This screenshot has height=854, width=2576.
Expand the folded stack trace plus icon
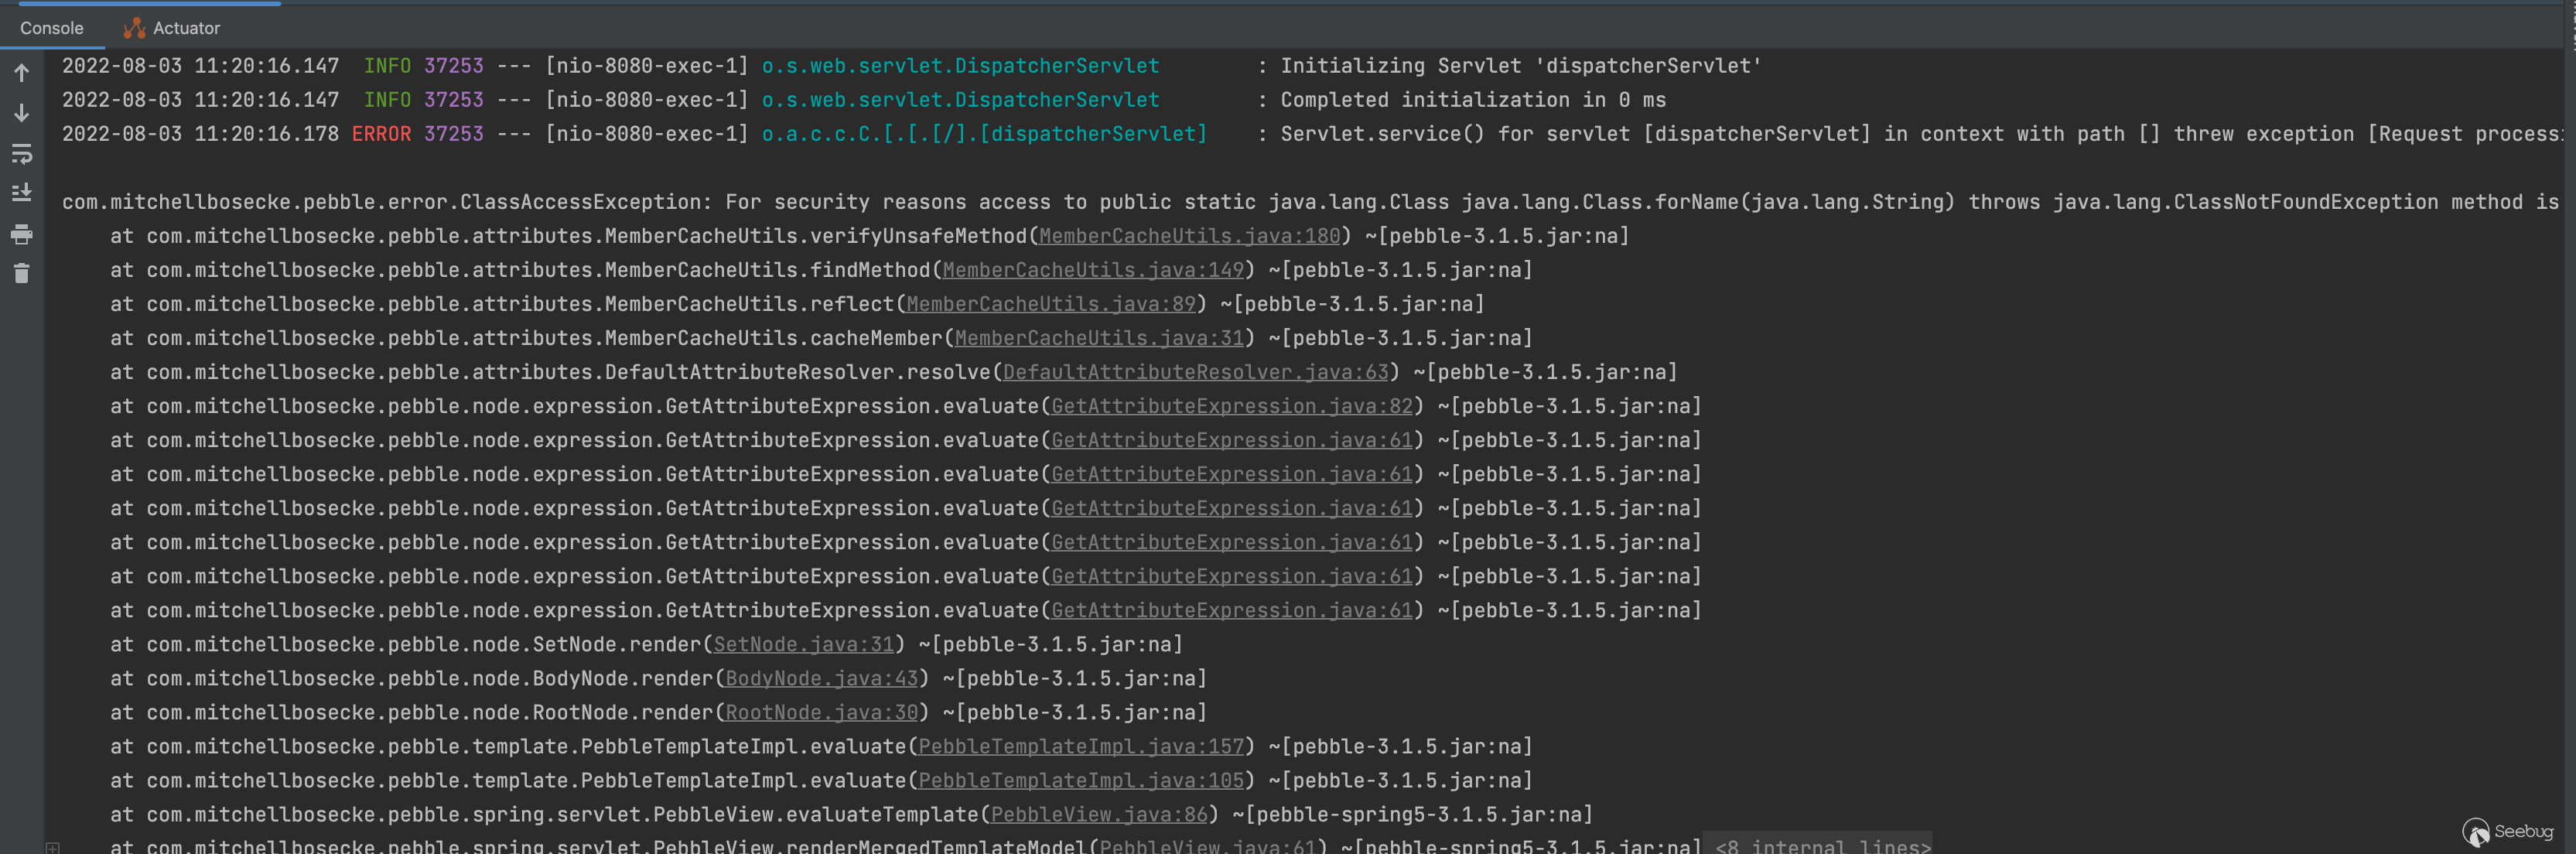click(x=52, y=848)
